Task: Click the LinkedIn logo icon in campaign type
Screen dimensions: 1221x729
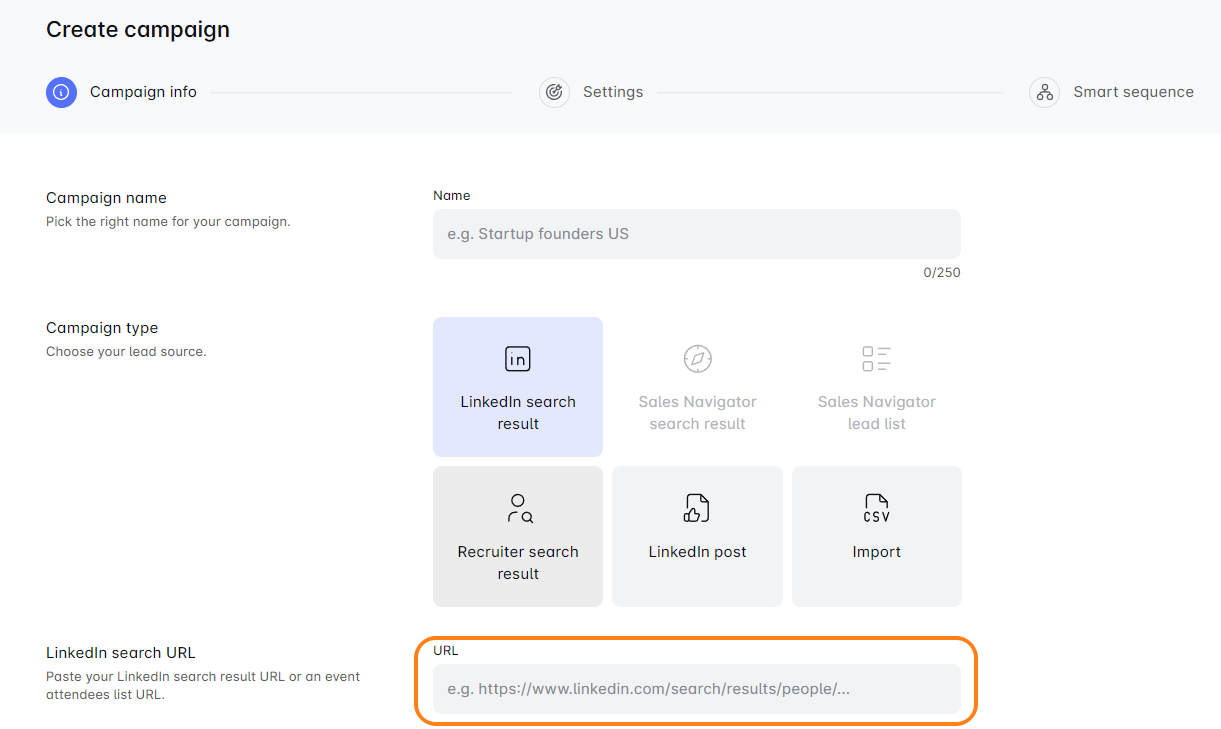Action: pos(517,359)
